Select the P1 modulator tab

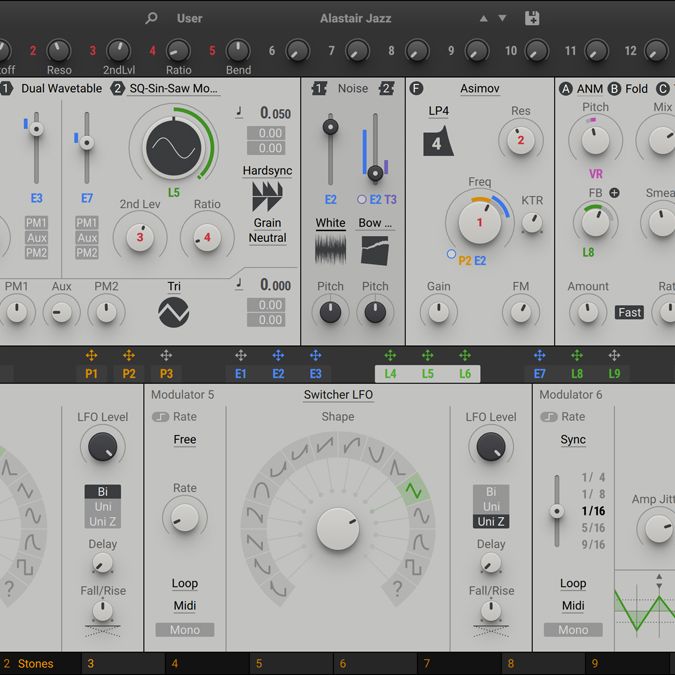coord(91,374)
